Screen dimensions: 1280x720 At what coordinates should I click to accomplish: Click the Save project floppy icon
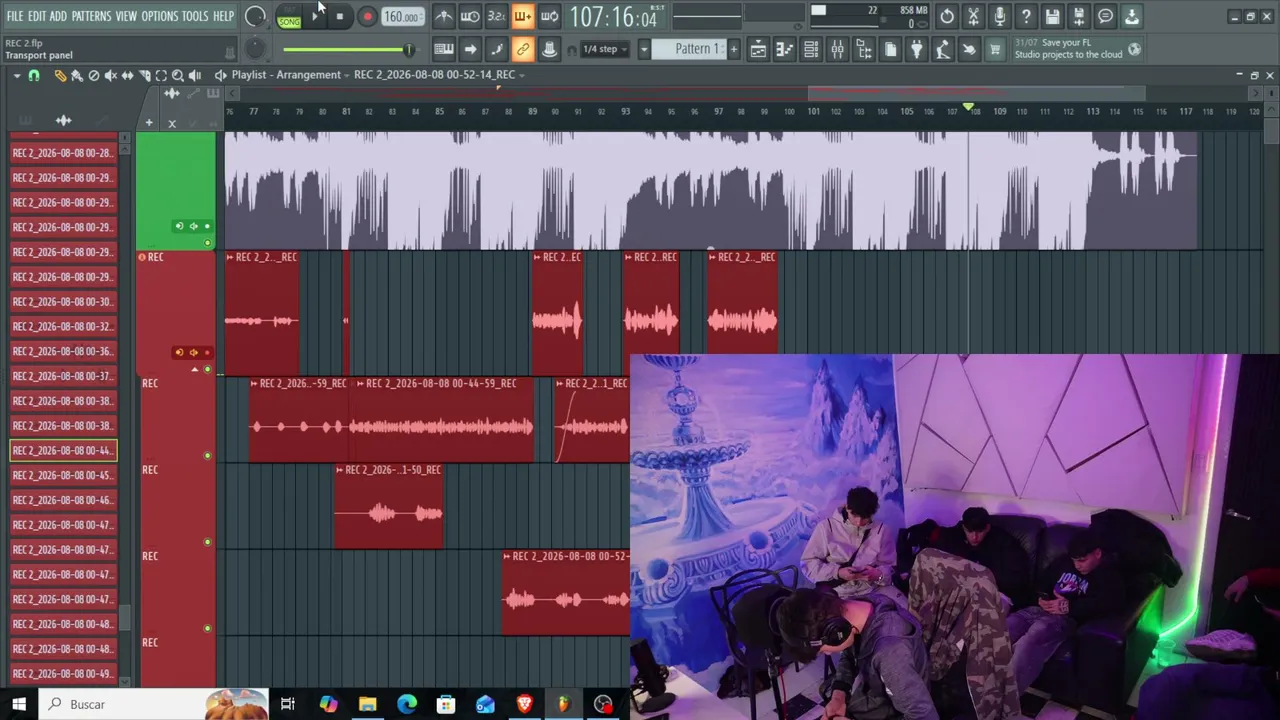[1052, 16]
